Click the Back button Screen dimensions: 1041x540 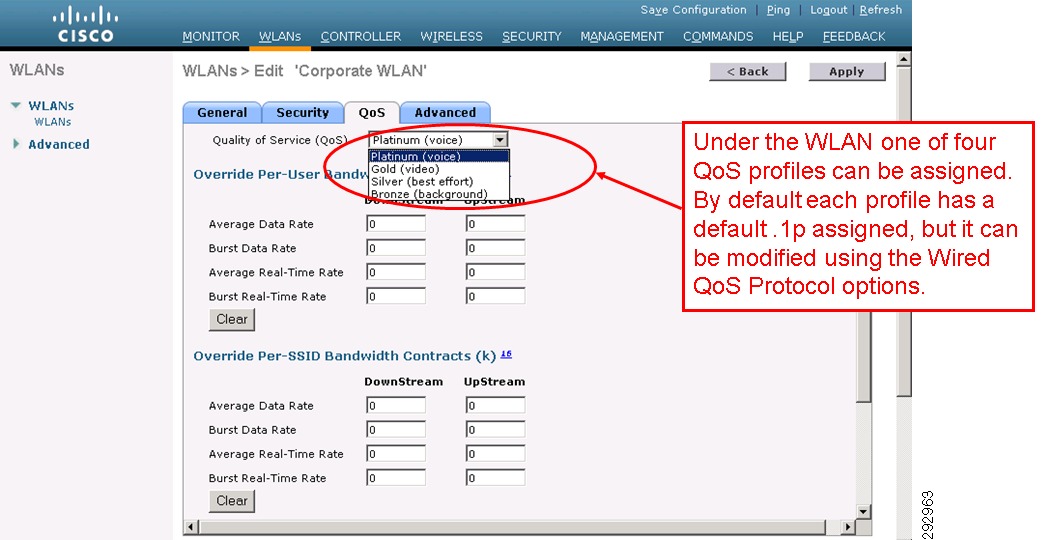click(748, 72)
